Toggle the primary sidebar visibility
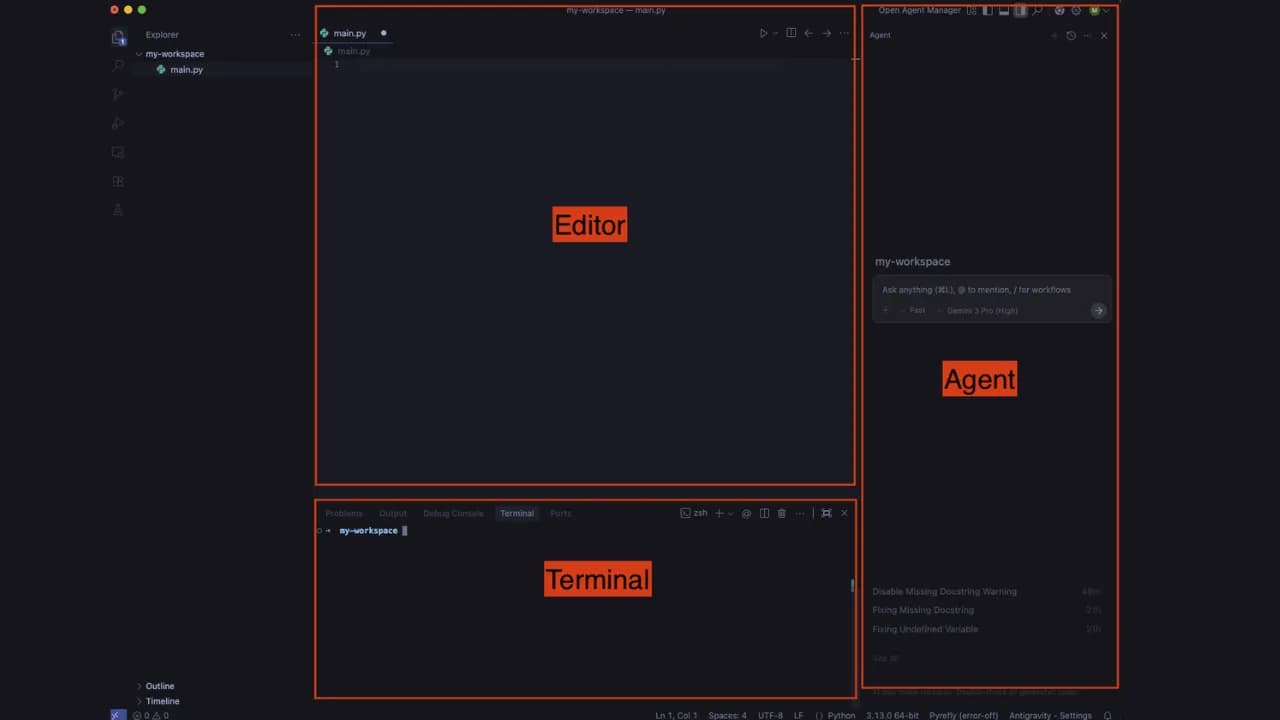Screen dimensions: 1280x720 point(988,10)
